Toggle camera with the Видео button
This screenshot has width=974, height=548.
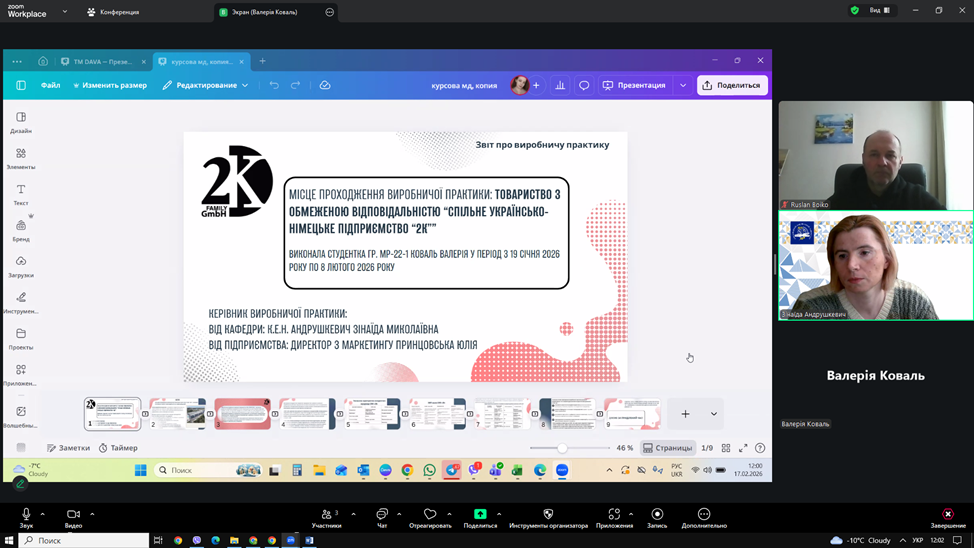click(73, 517)
